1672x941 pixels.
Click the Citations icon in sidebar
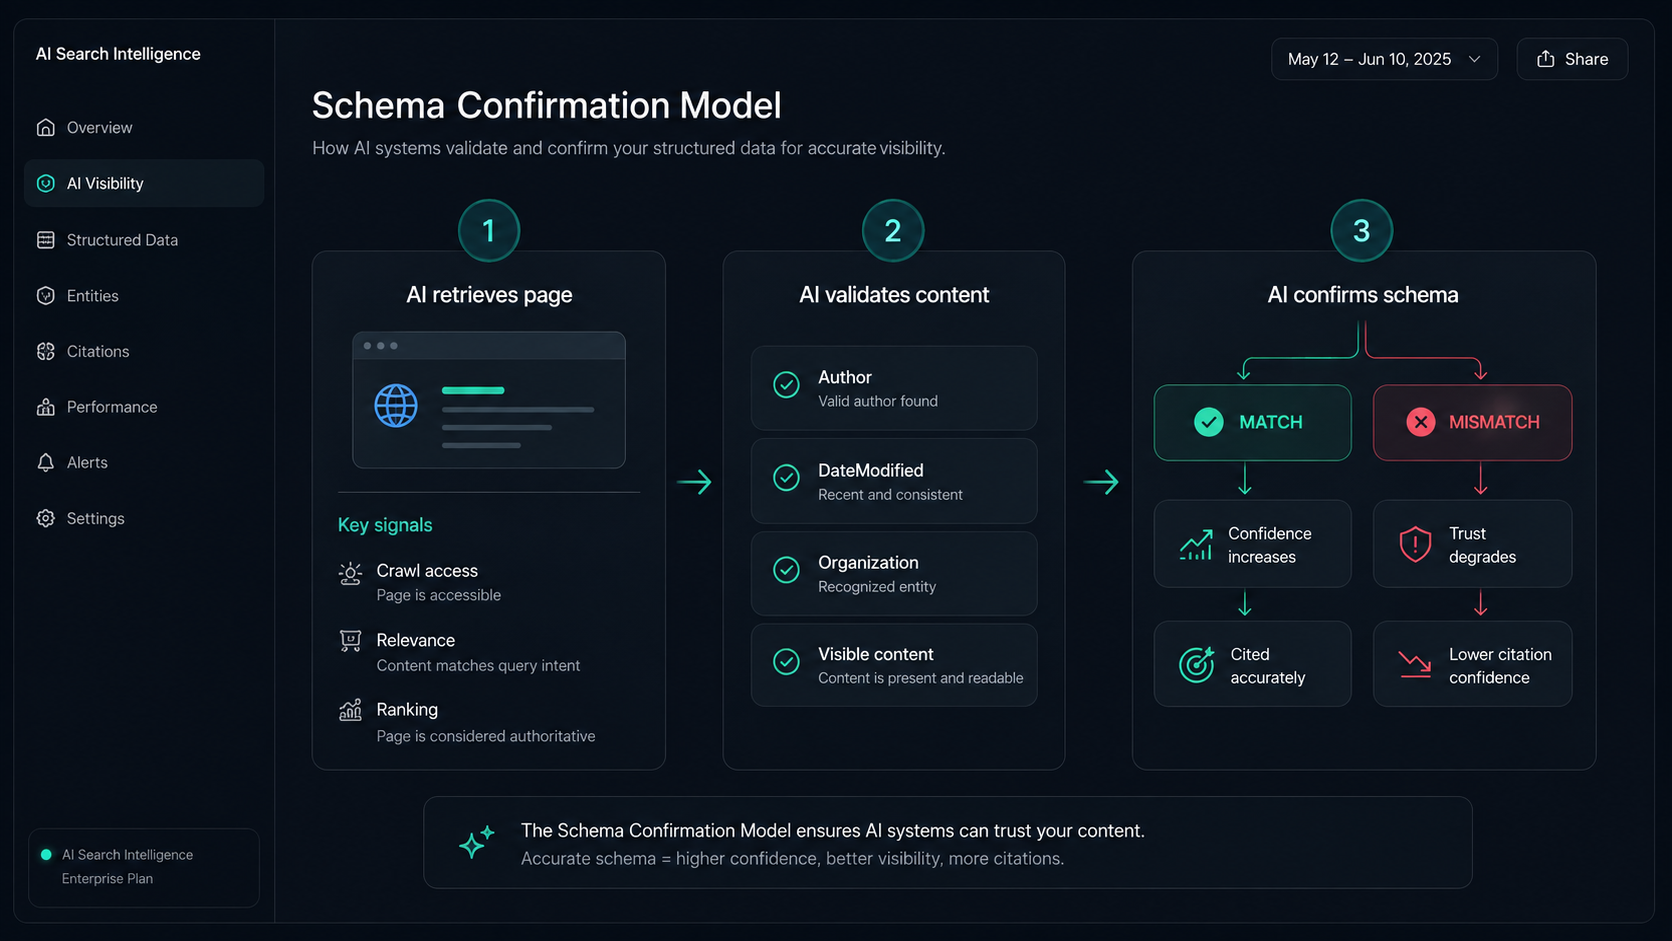pos(45,351)
